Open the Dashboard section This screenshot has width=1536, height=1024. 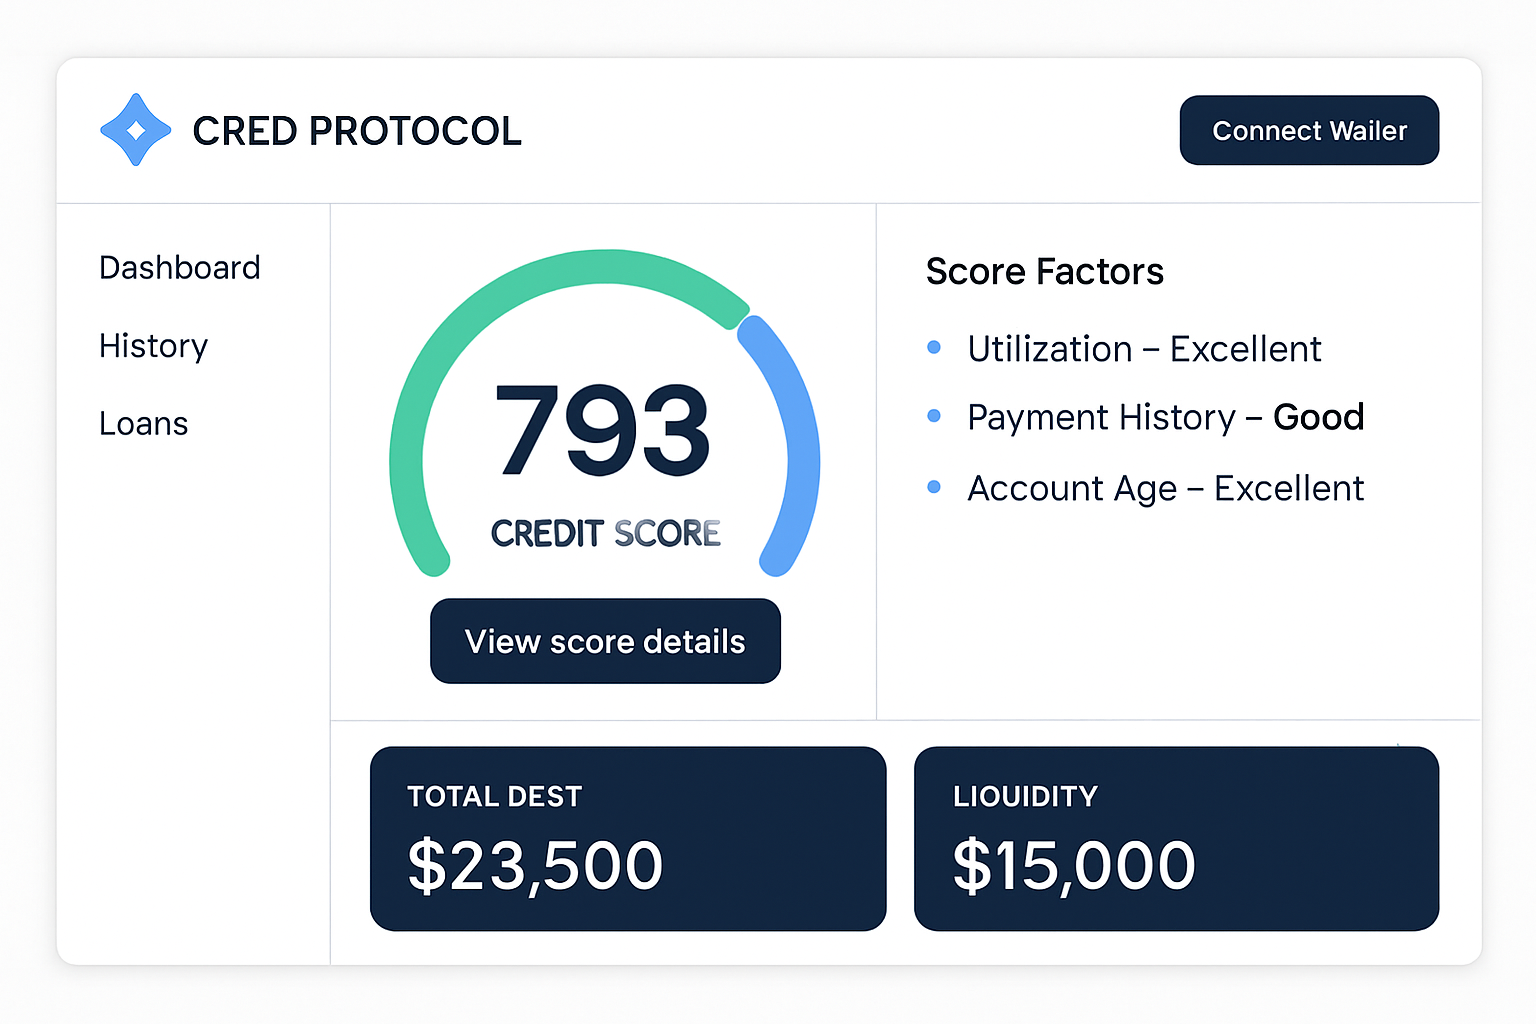pyautogui.click(x=179, y=267)
